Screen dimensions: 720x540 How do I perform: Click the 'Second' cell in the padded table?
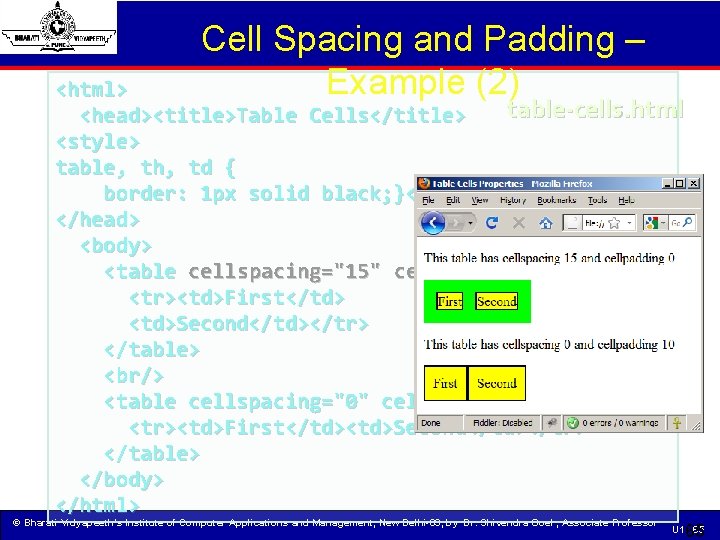[x=497, y=383]
